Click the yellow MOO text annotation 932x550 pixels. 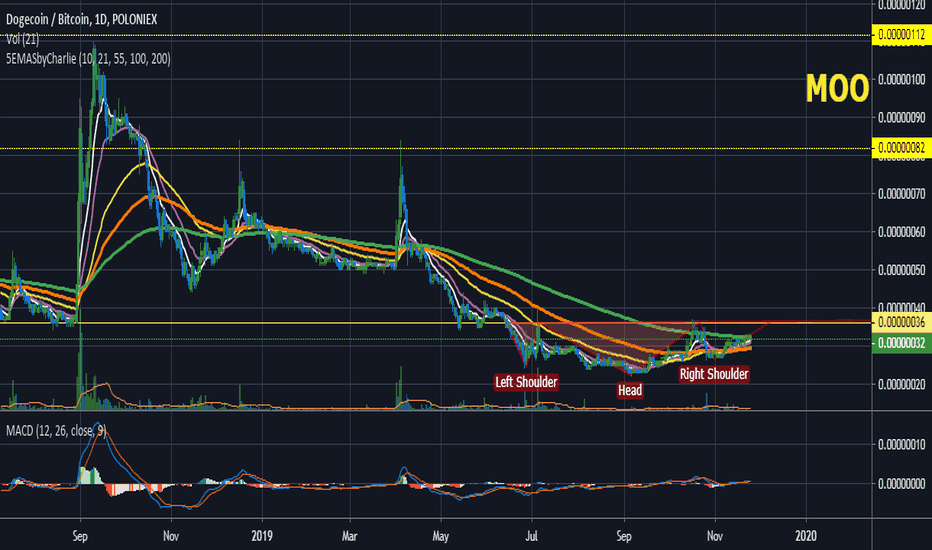[x=837, y=89]
